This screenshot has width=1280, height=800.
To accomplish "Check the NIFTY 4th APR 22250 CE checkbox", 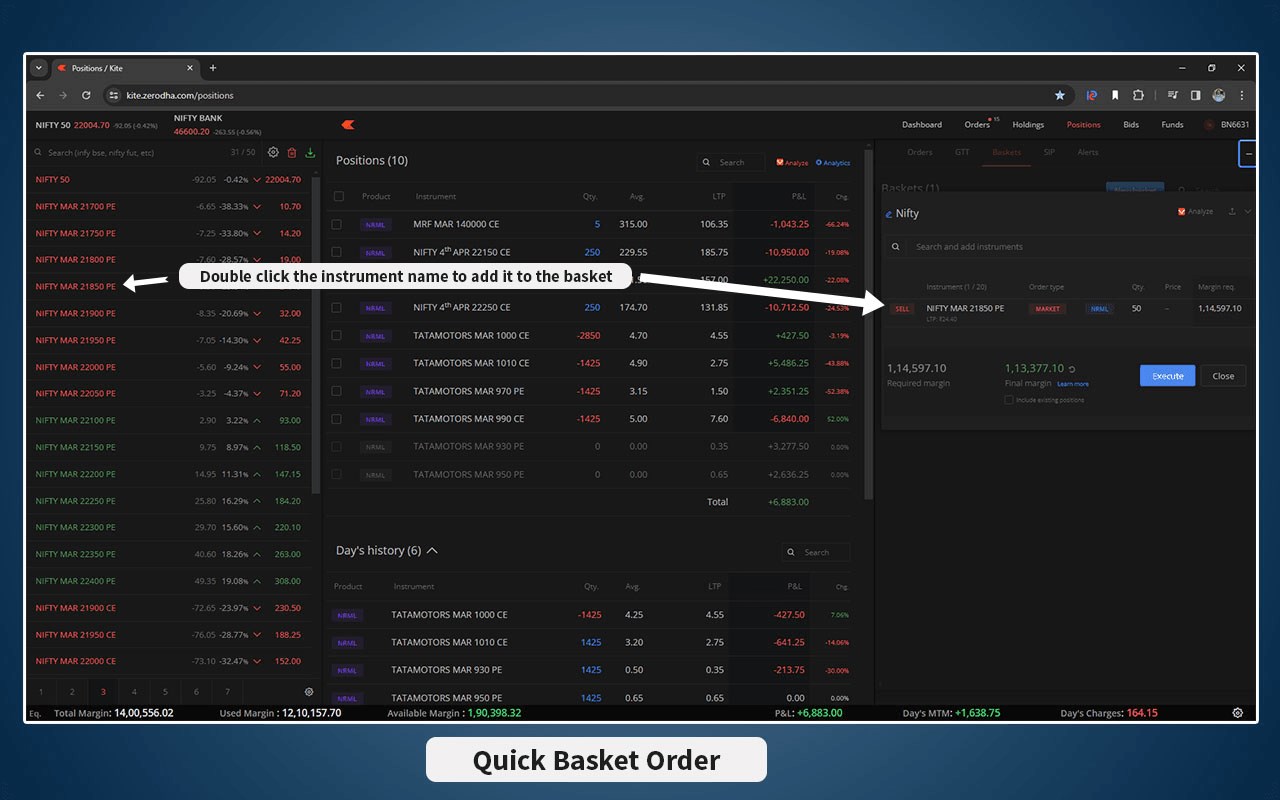I will (337, 307).
